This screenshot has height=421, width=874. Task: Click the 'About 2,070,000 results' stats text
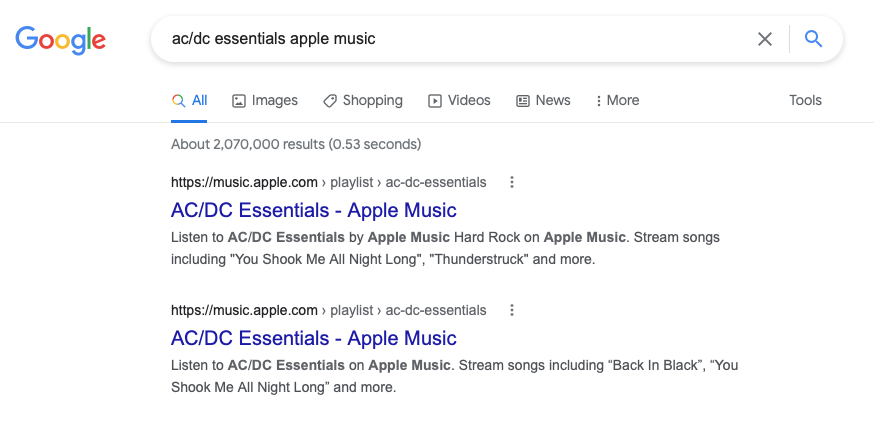(296, 144)
